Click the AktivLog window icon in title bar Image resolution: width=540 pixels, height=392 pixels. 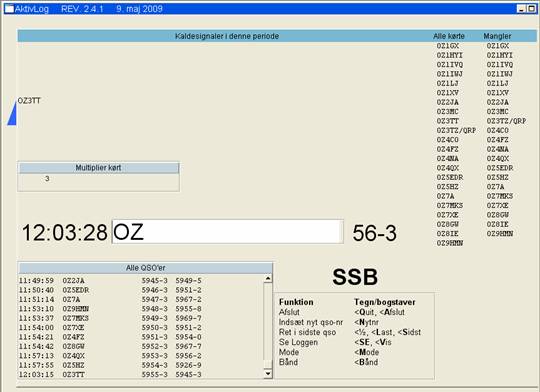pos(9,9)
